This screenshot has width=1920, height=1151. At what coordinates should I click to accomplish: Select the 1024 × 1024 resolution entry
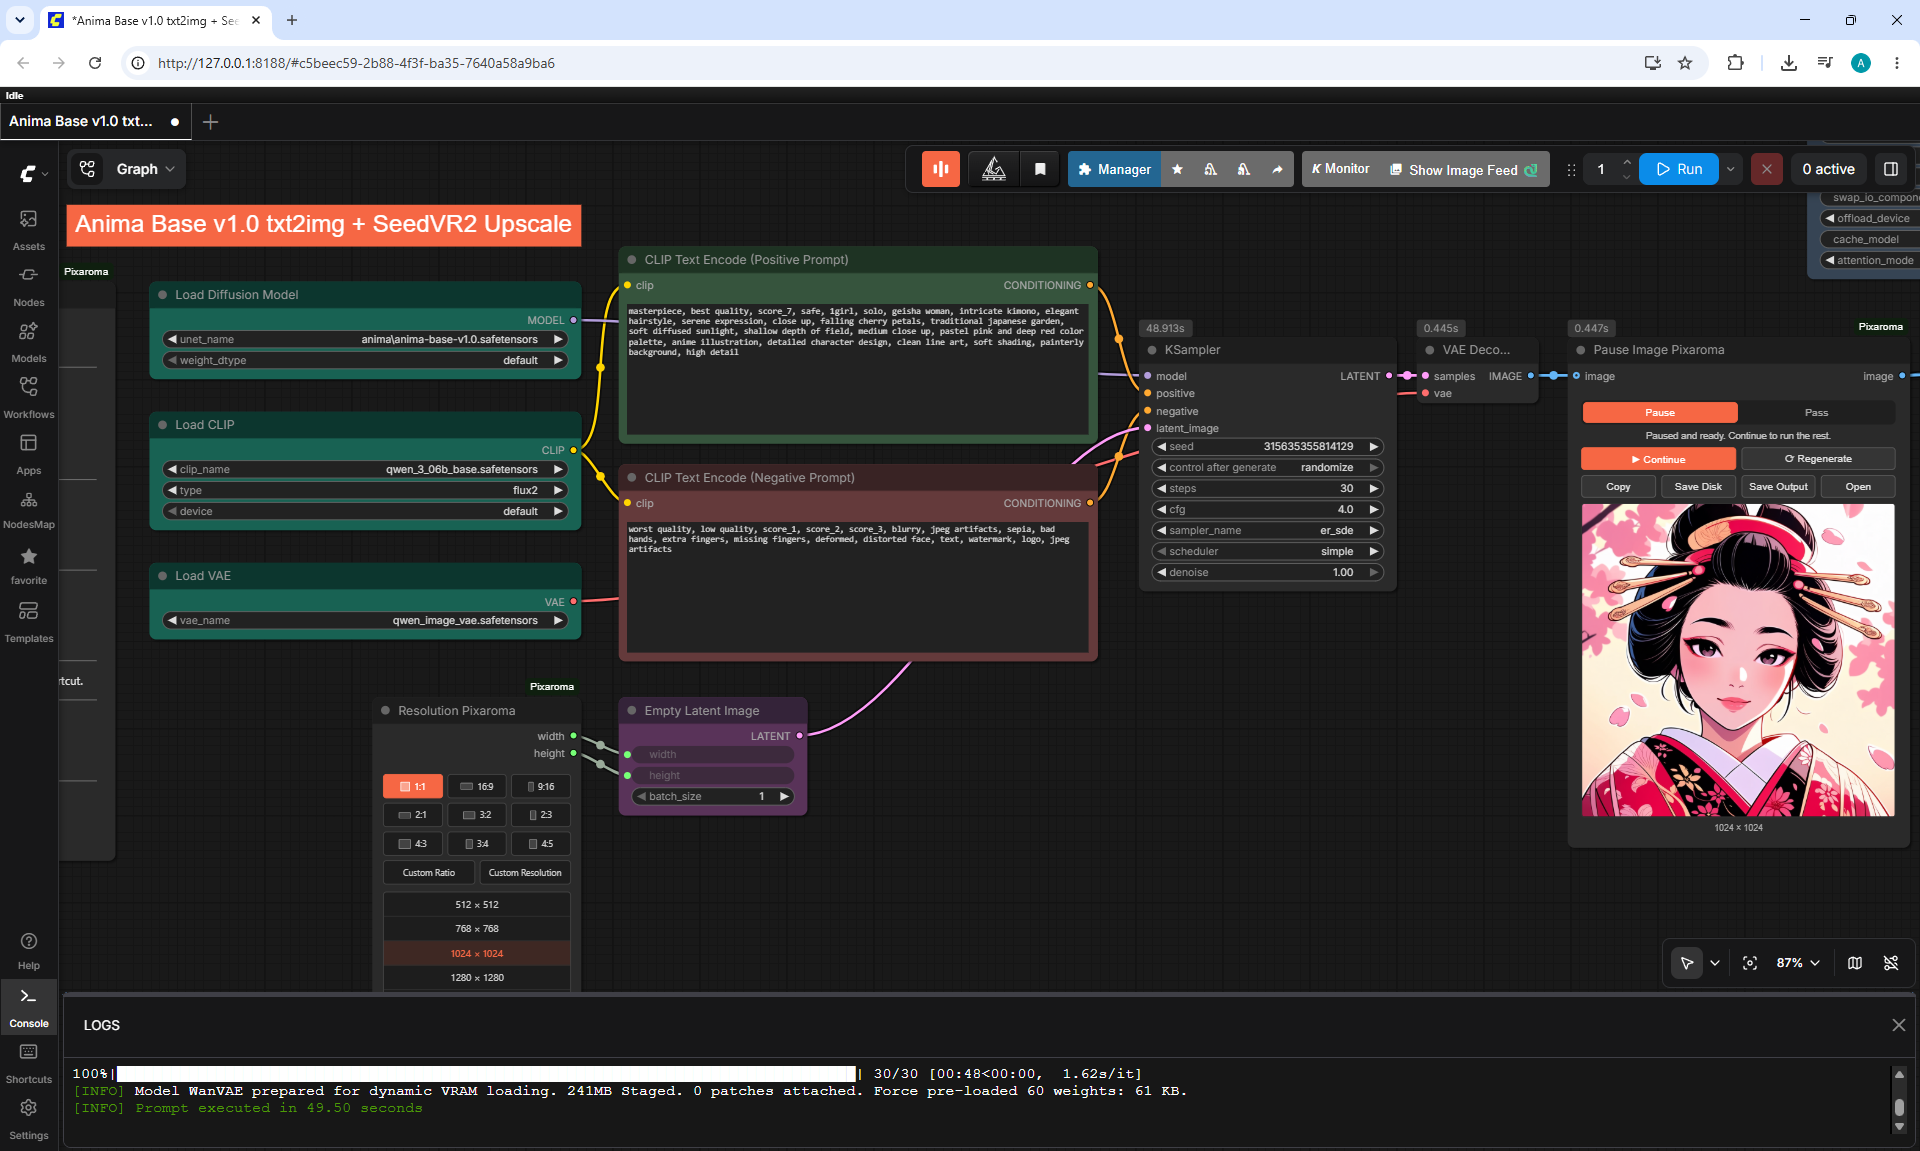click(477, 953)
